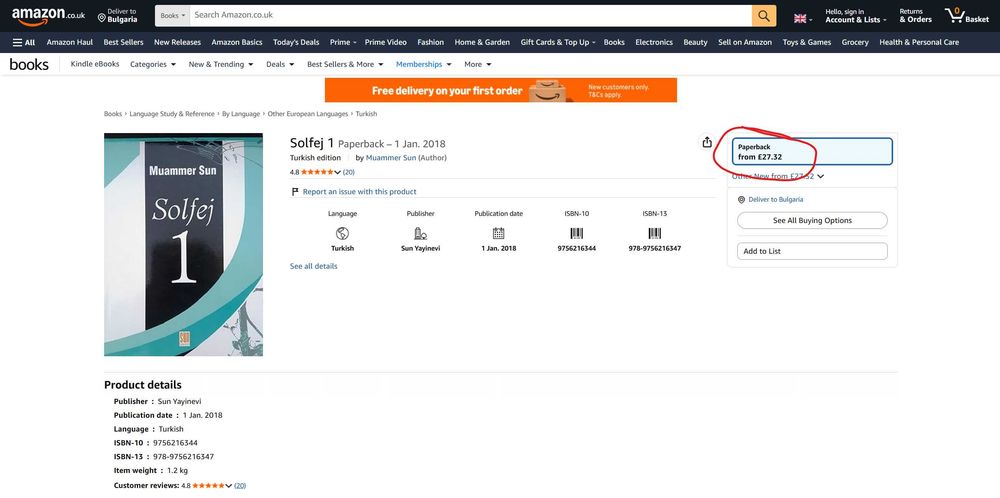The height and width of the screenshot is (498, 1000).
Task: Open Amazon Basics in navigation bar
Action: 237,42
